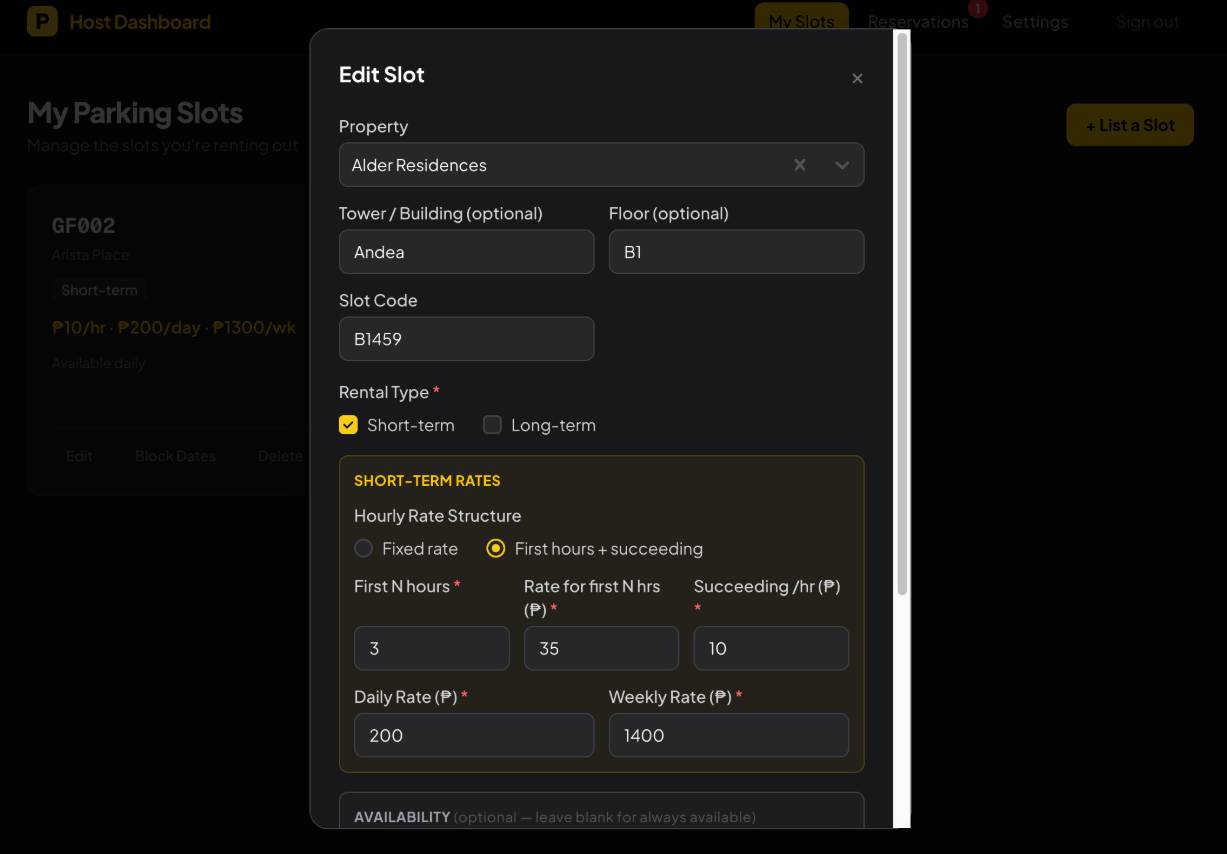Open the Alder Residences property combo box
1227x854 pixels.
tap(560, 165)
